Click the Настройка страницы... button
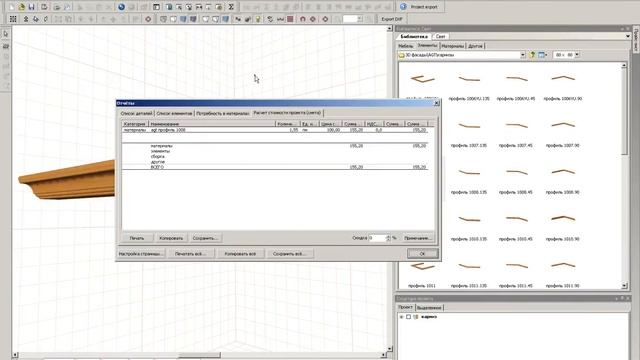640x360 pixels. (x=141, y=253)
